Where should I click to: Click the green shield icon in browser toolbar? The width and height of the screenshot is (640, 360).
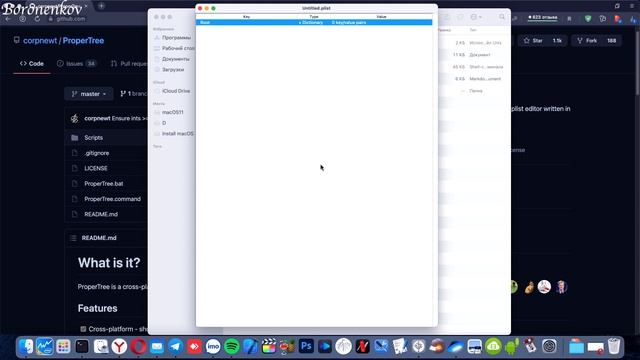pos(588,18)
